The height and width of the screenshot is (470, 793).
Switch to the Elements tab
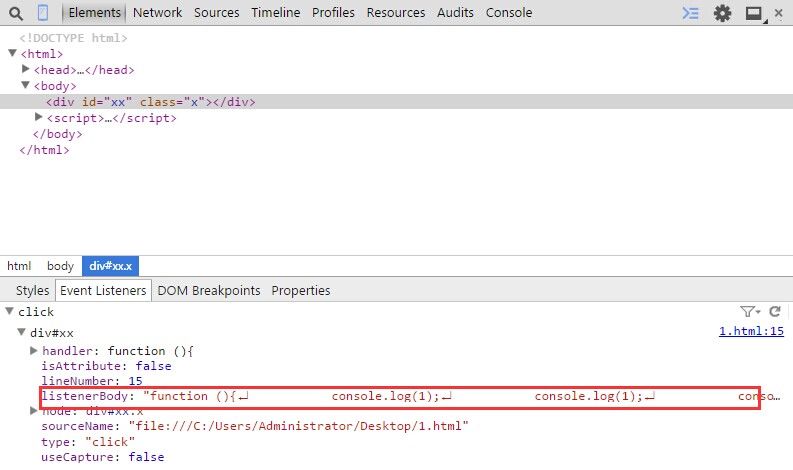[x=95, y=13]
